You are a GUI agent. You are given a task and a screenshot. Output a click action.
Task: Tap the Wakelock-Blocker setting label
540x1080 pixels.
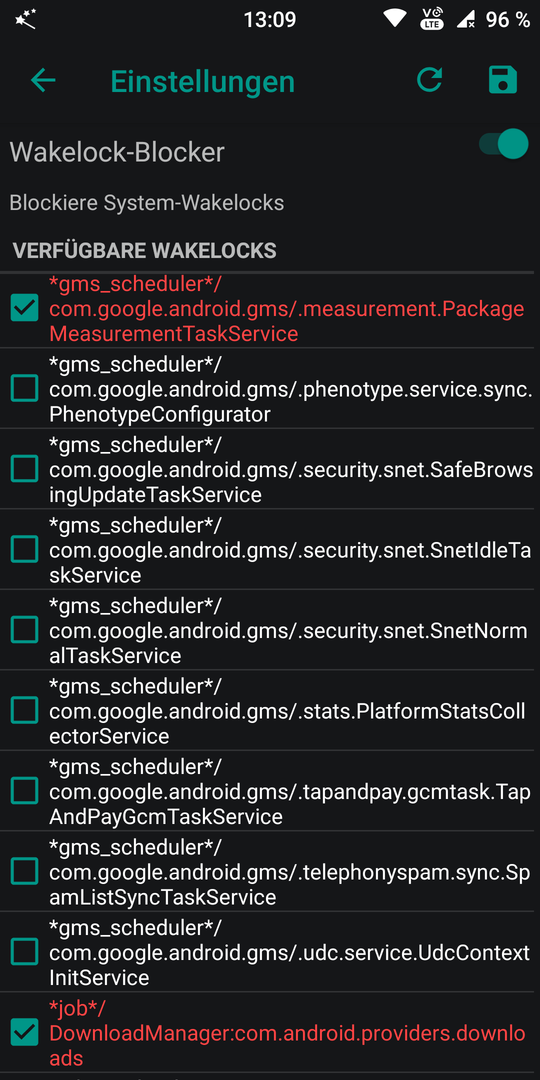117,152
